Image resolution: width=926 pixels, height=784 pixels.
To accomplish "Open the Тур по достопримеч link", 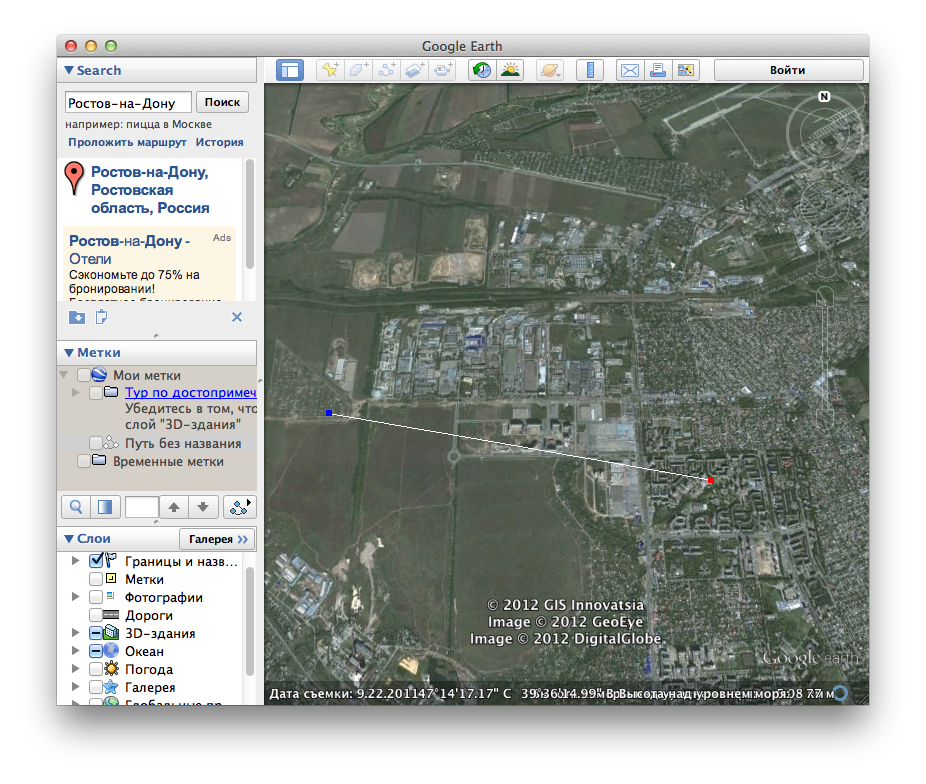I will 191,393.
